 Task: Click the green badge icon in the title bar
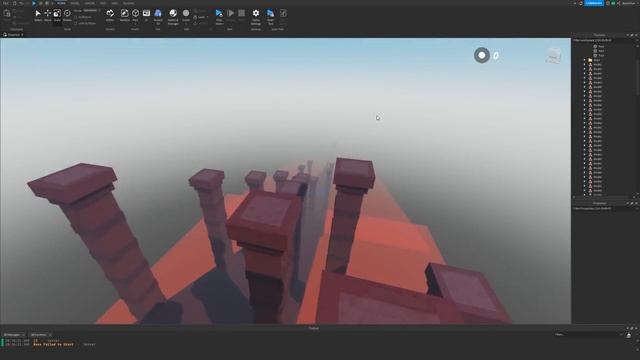click(613, 3)
